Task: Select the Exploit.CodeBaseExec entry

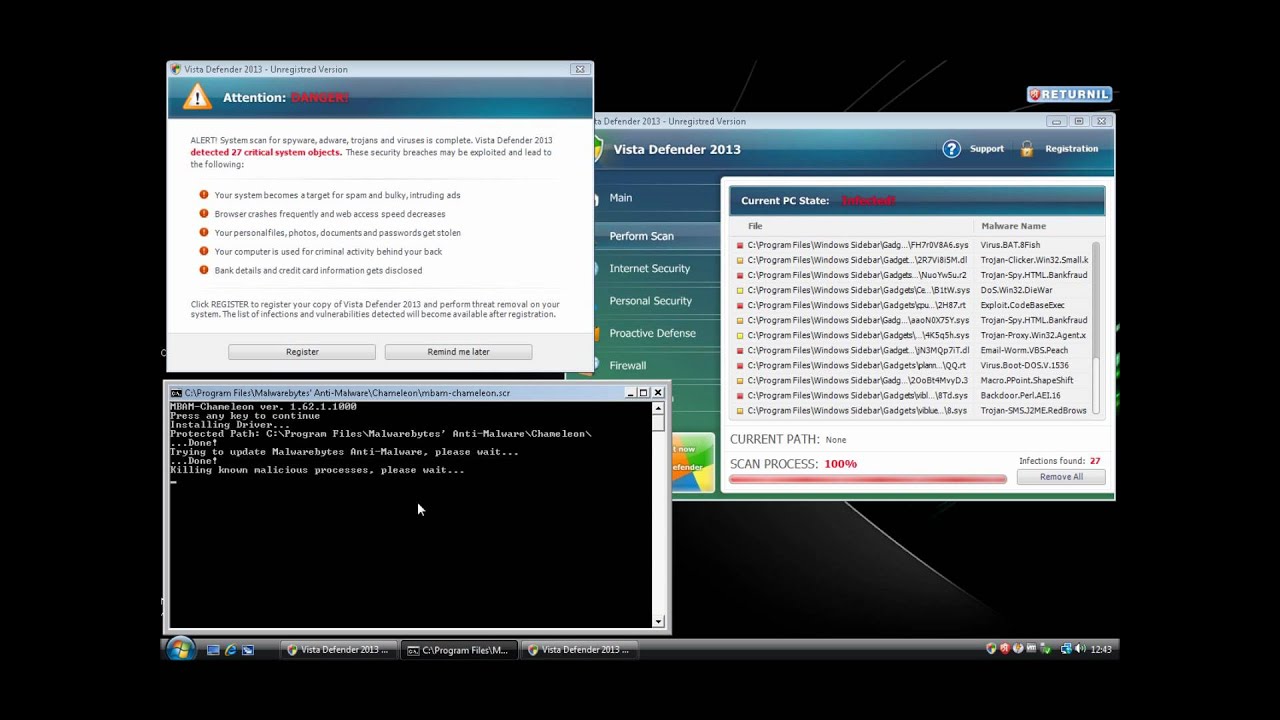Action: tap(1022, 305)
